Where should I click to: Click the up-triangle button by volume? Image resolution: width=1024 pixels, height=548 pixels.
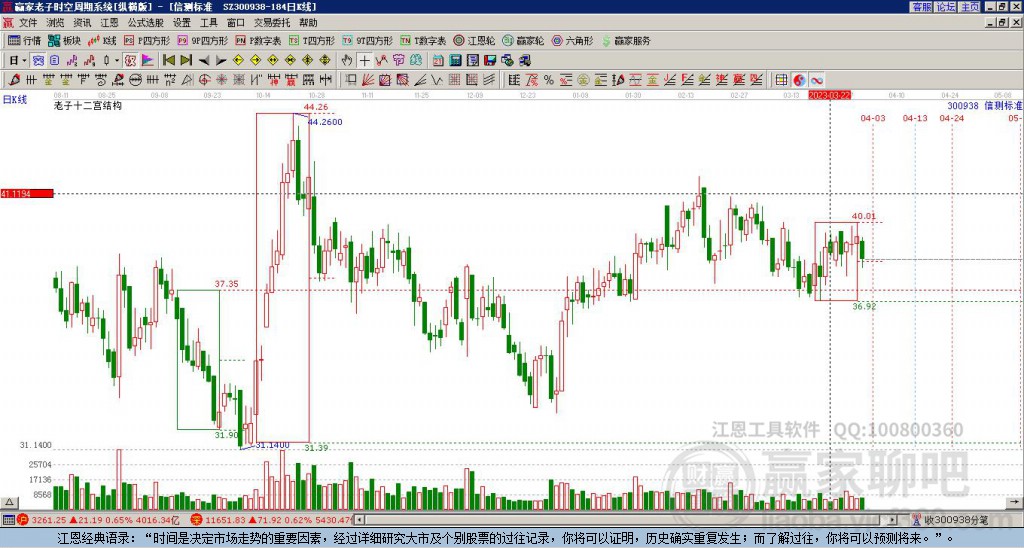[9, 502]
